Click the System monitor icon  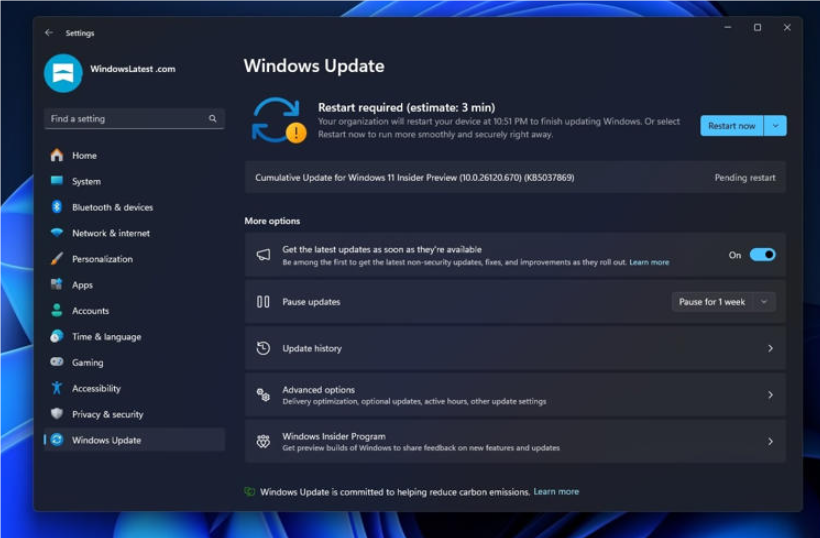(x=56, y=181)
